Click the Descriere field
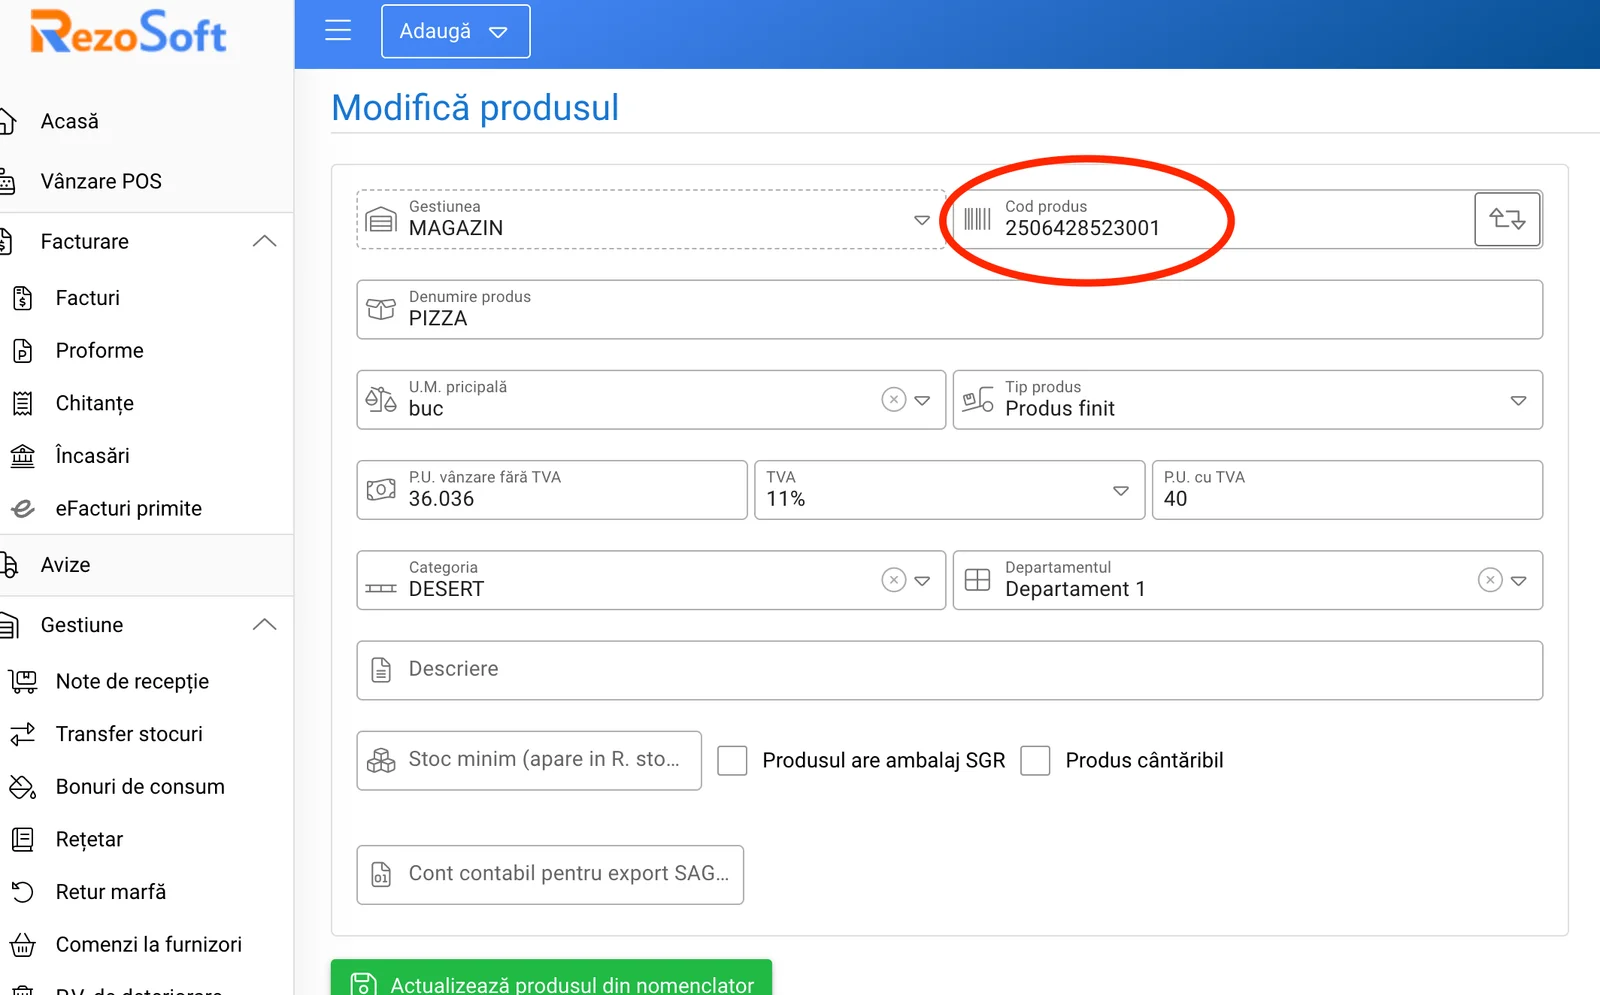The image size is (1600, 995). pos(949,670)
